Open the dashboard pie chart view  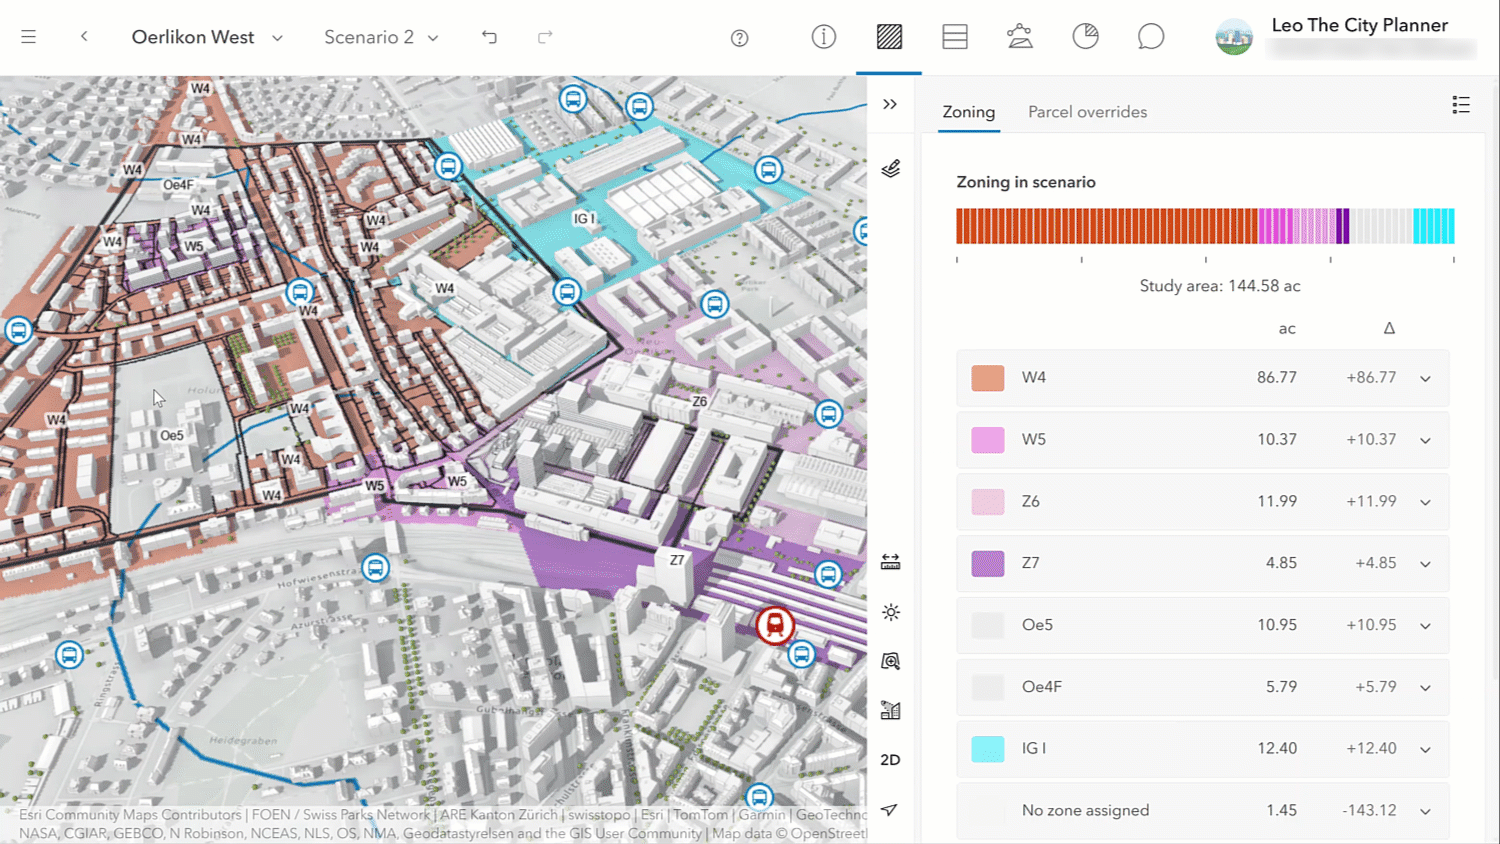tap(1085, 37)
